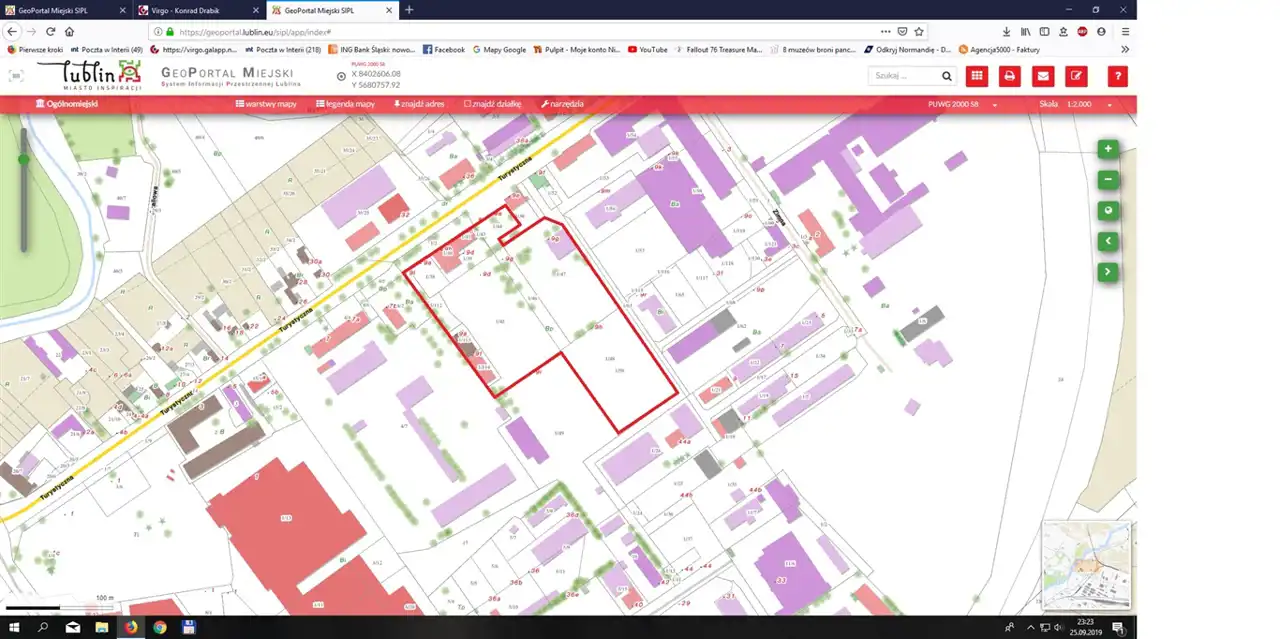
Task: Click the search magnifier icon
Action: coord(946,76)
